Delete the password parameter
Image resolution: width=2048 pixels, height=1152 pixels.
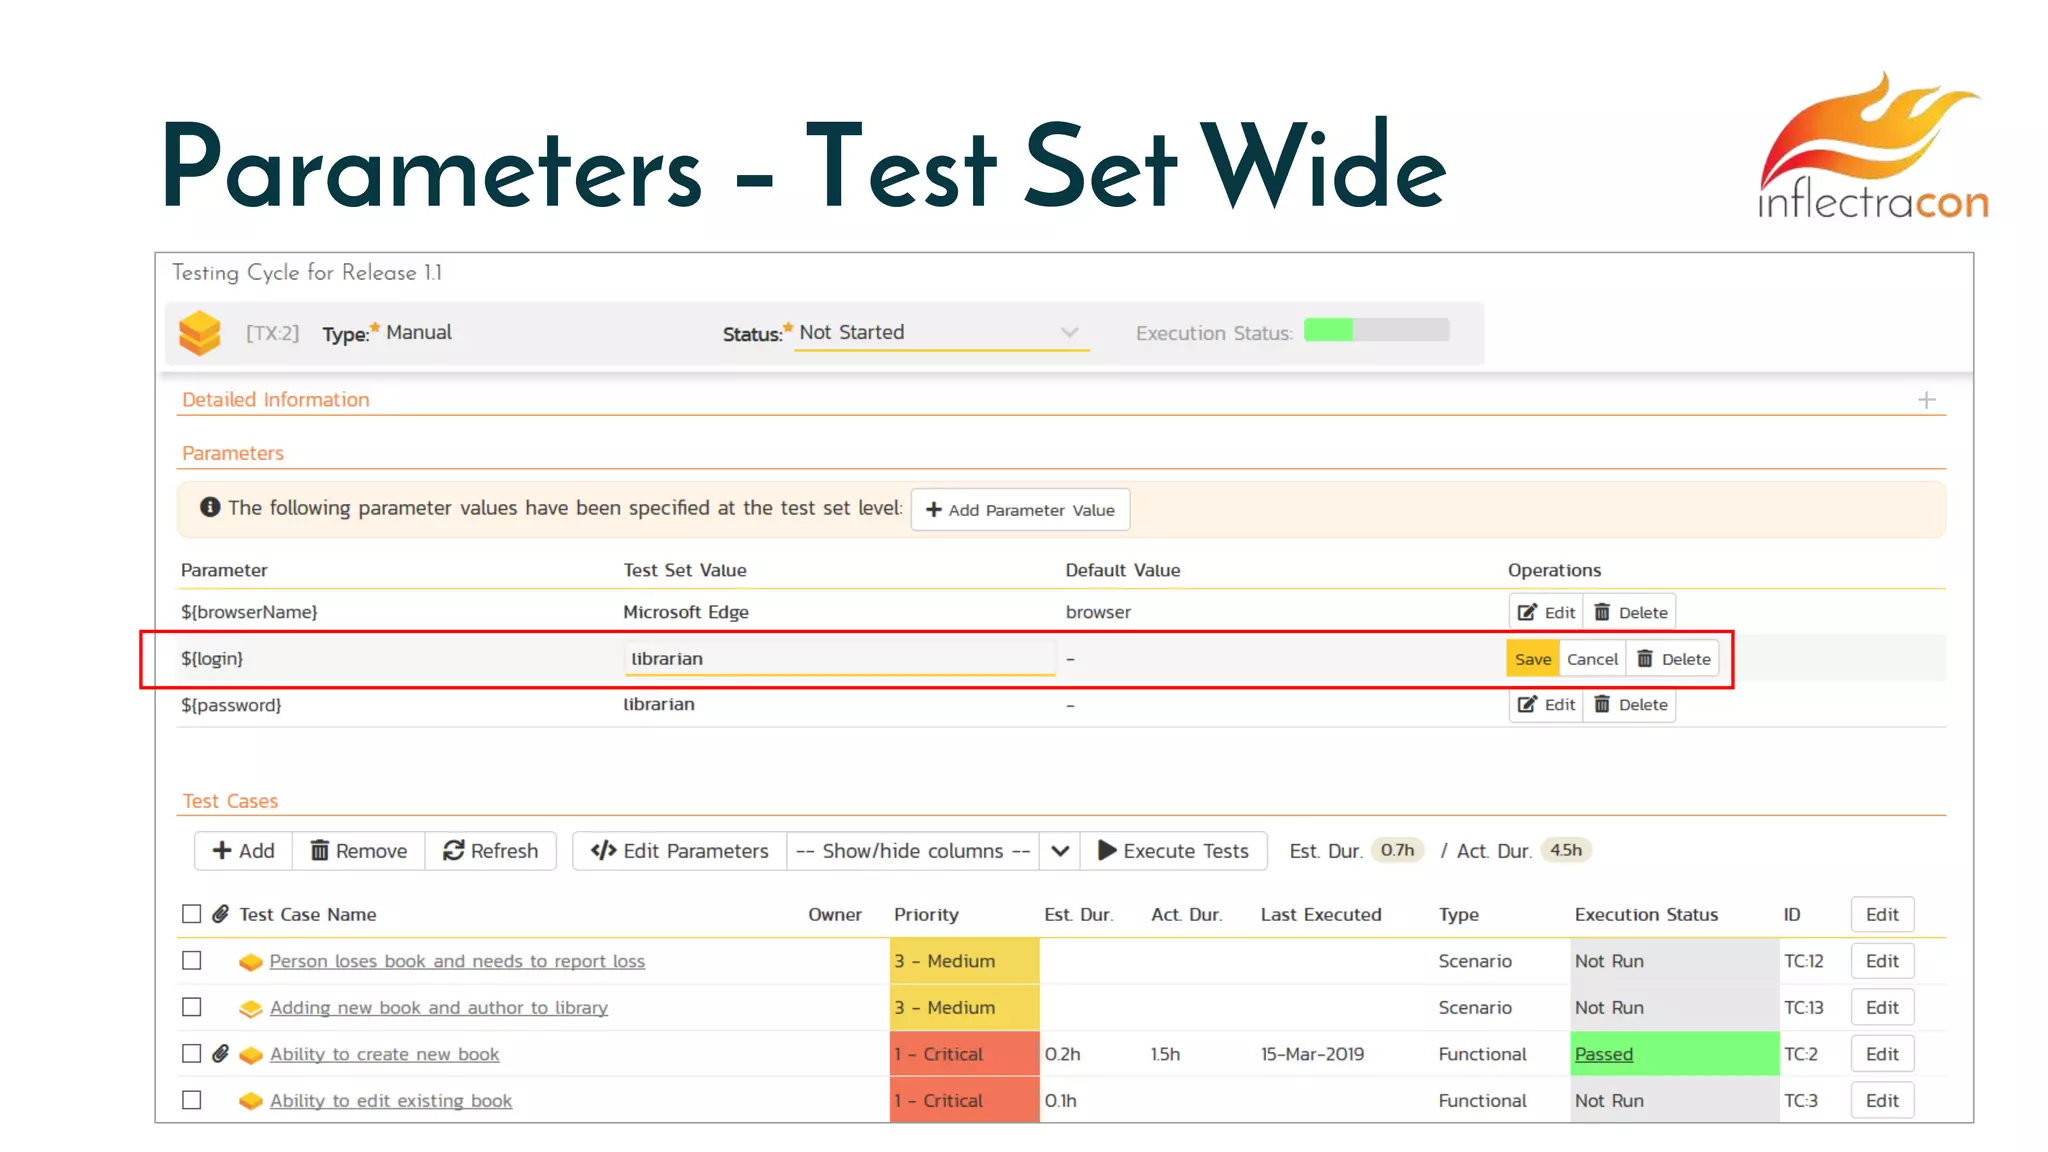click(x=1630, y=705)
